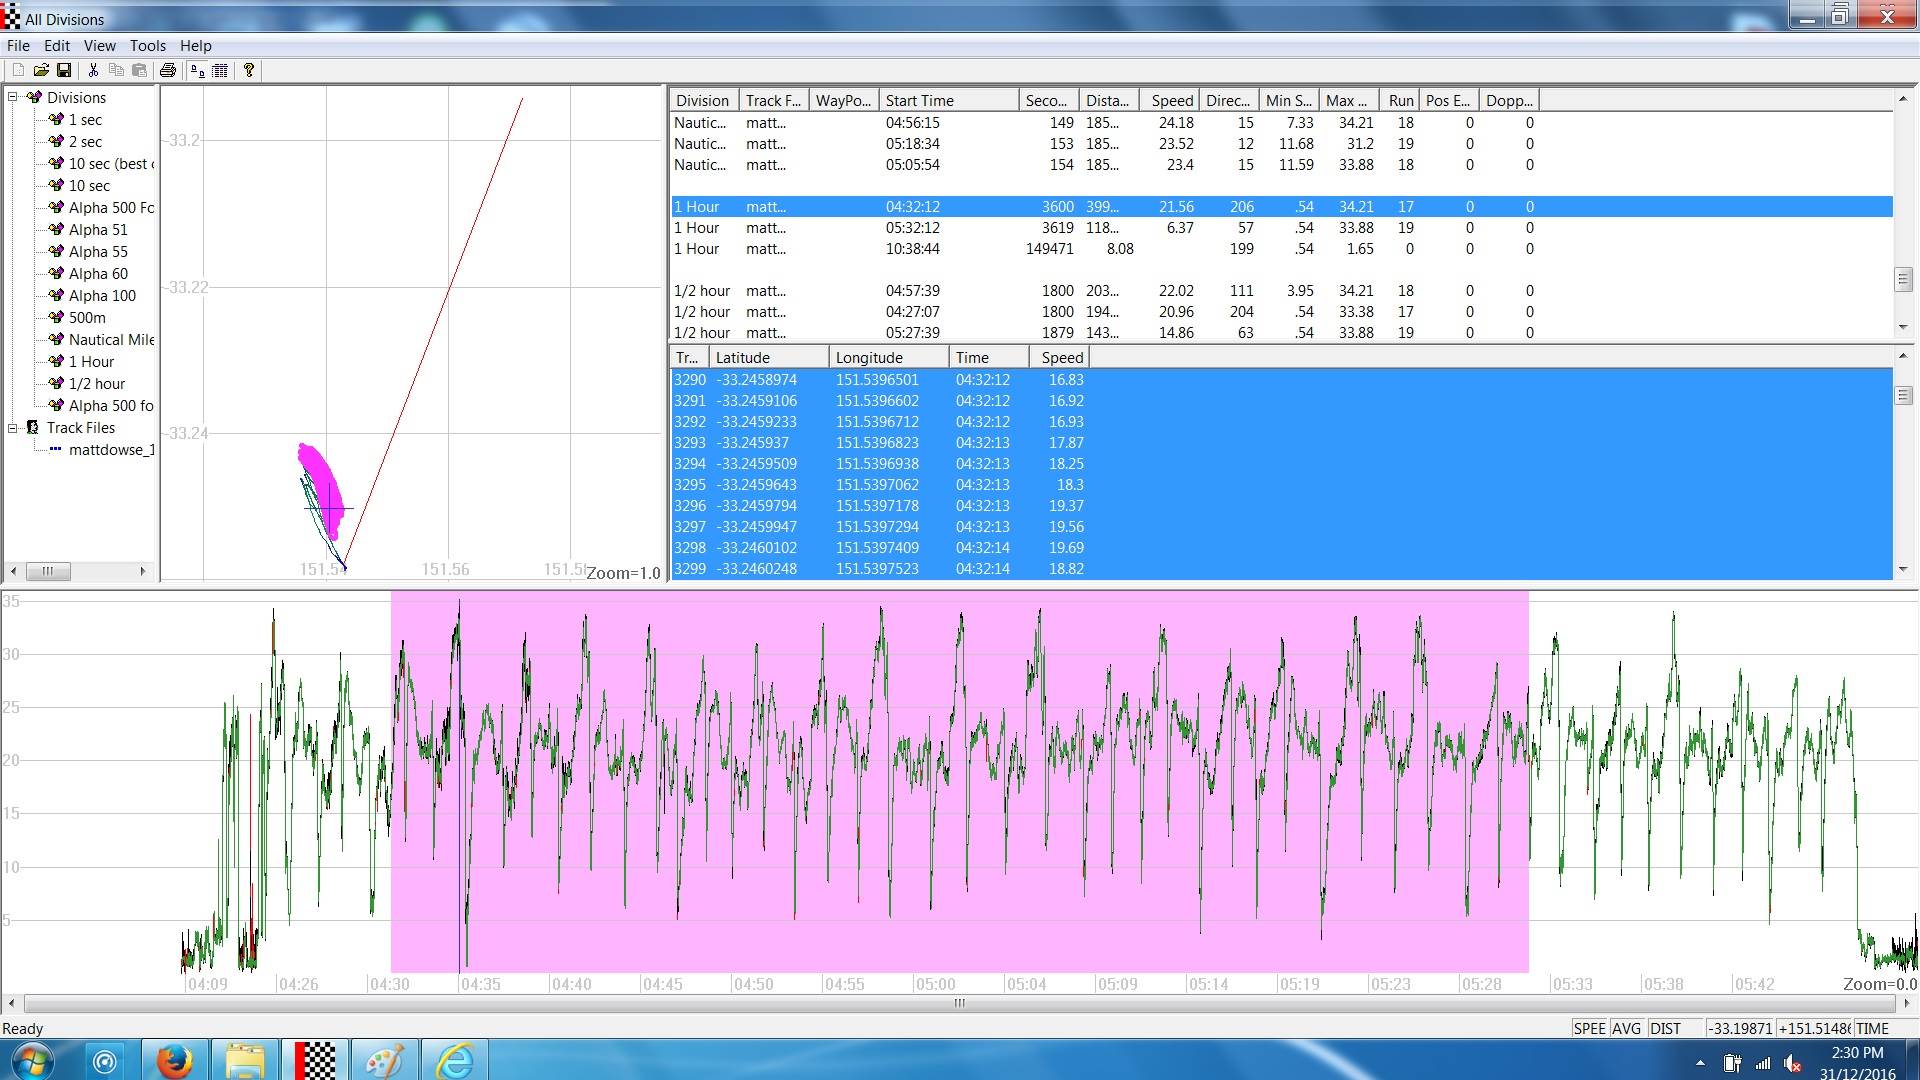Switch to details list view icon
Screen dimensions: 1920x1080
[x=221, y=70]
